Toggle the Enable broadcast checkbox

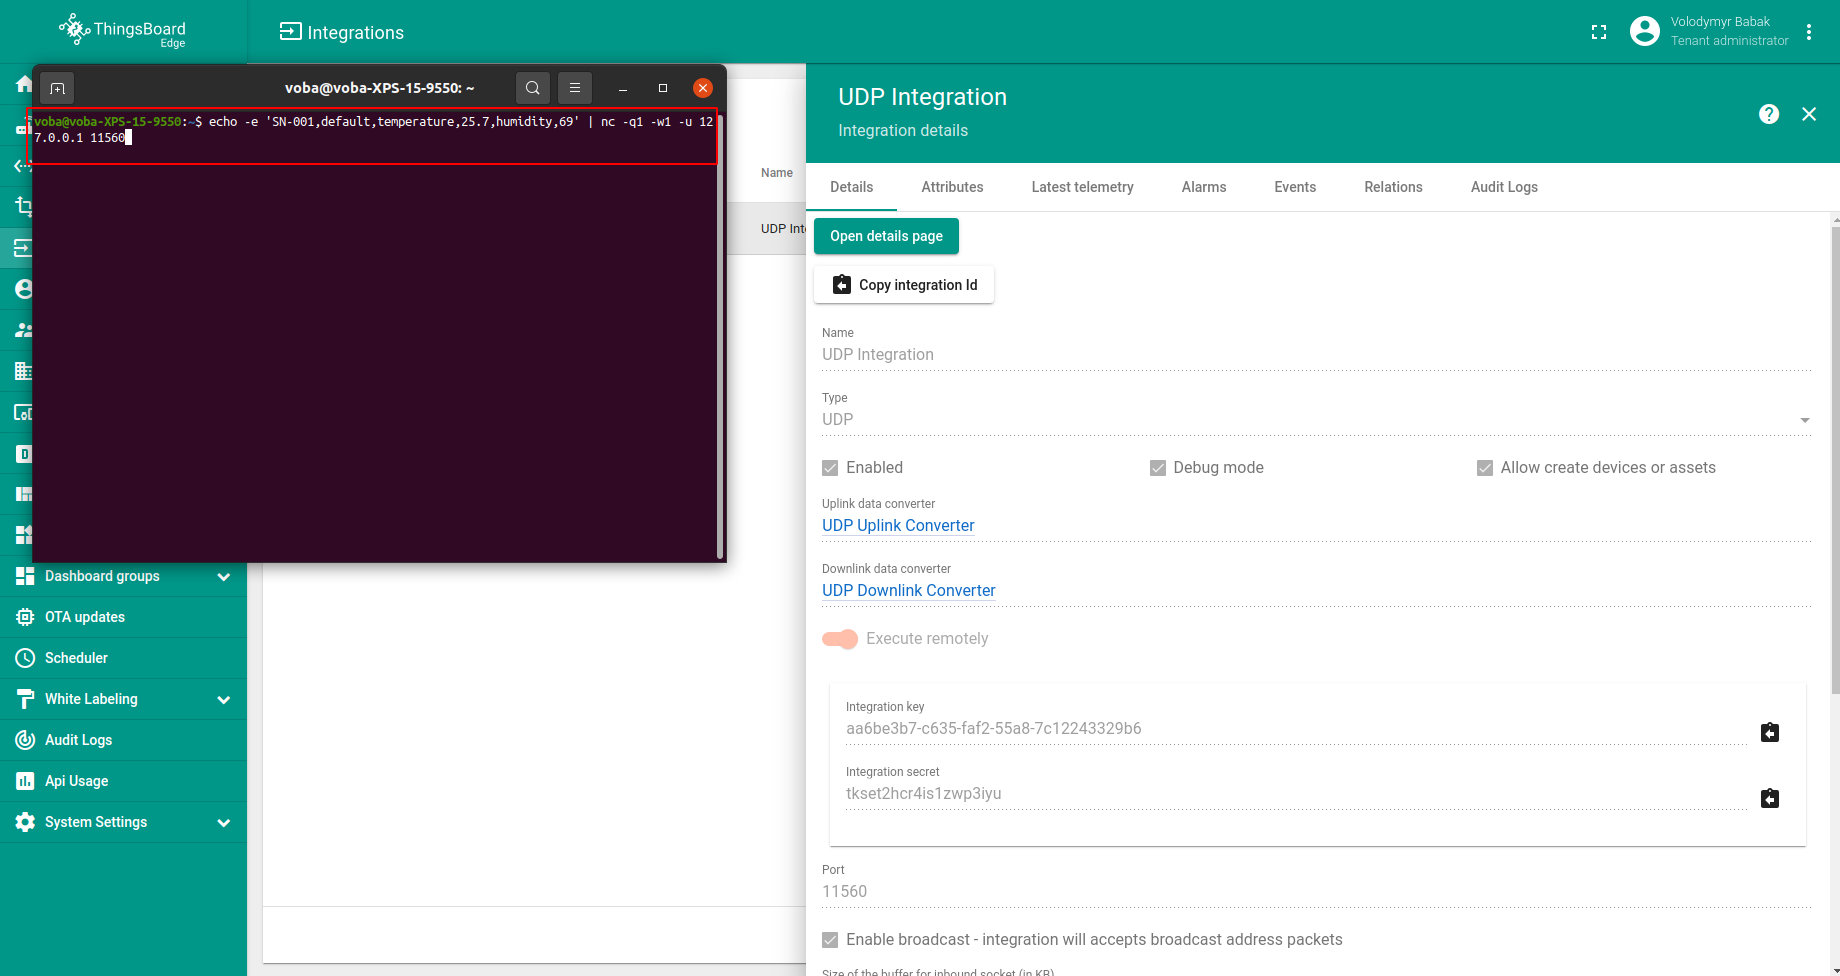(830, 940)
